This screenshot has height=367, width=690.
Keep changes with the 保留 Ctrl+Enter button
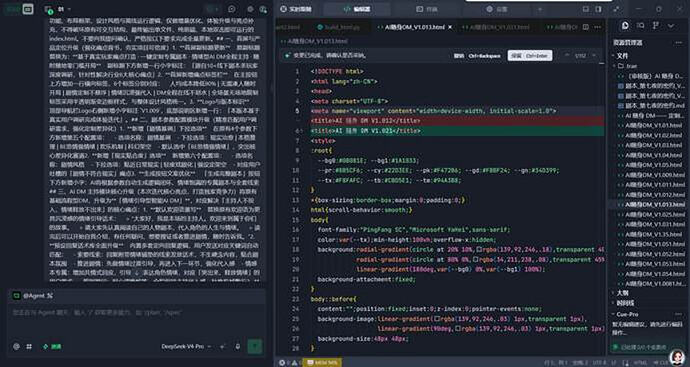click(x=529, y=56)
